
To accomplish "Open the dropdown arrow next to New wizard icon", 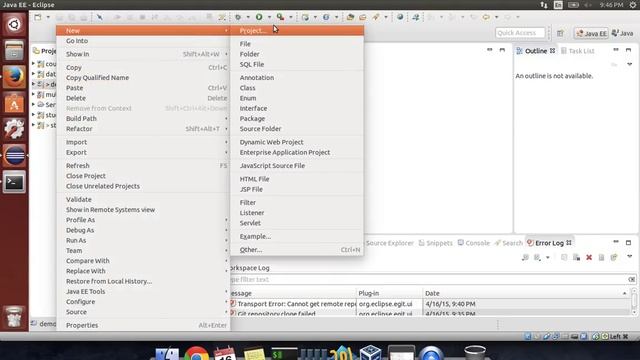I will [x=48, y=17].
